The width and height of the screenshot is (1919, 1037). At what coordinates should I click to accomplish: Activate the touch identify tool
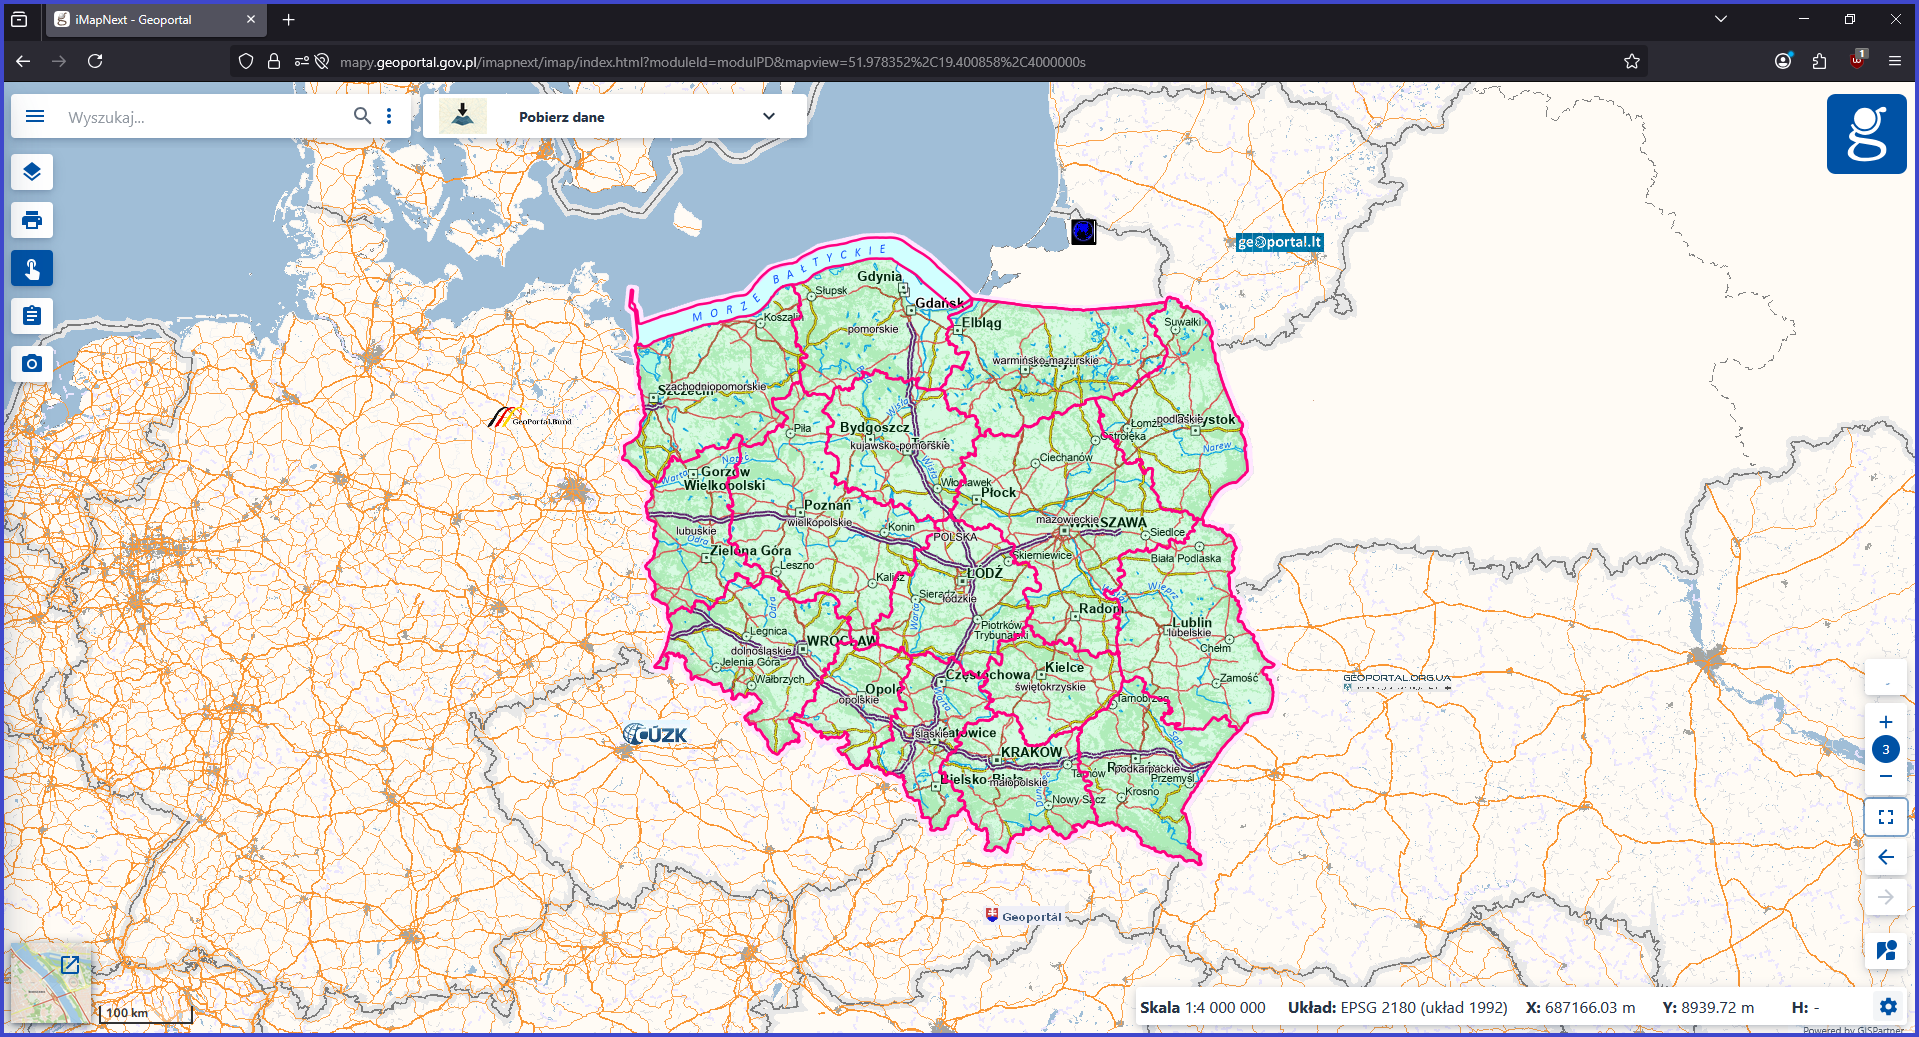[x=31, y=268]
